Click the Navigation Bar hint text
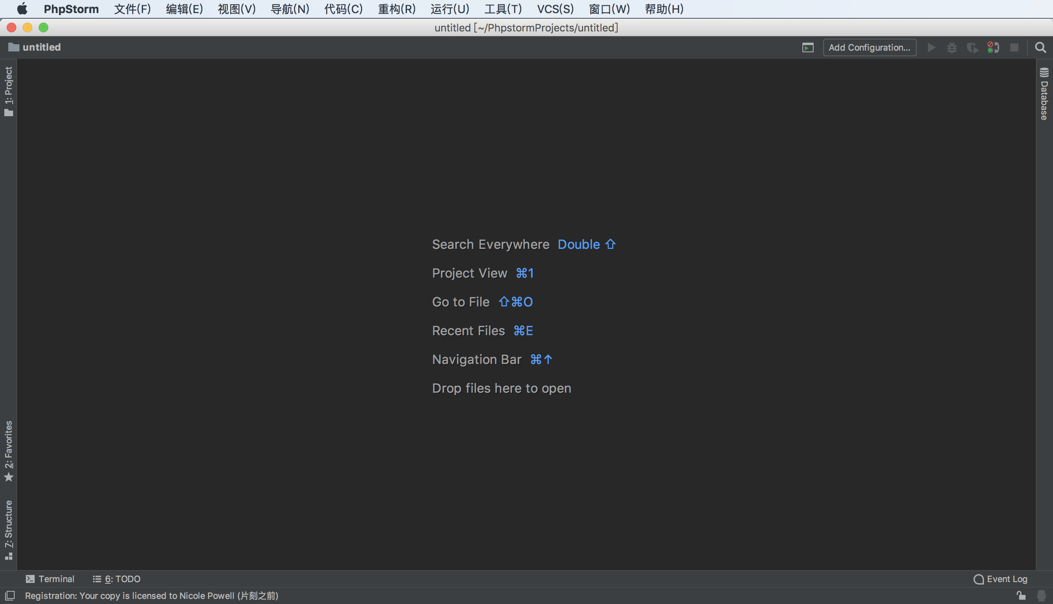The width and height of the screenshot is (1053, 604). click(477, 359)
